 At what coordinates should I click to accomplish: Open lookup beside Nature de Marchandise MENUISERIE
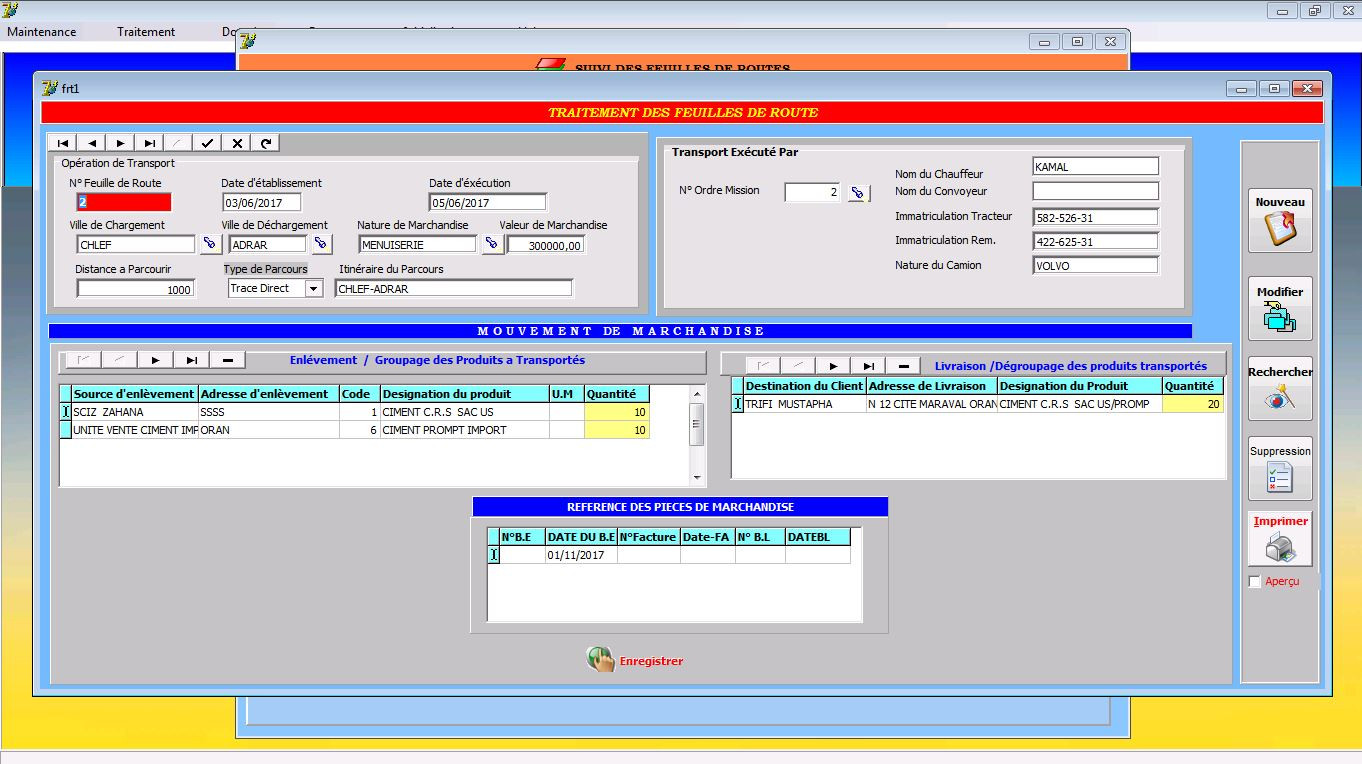click(x=492, y=244)
